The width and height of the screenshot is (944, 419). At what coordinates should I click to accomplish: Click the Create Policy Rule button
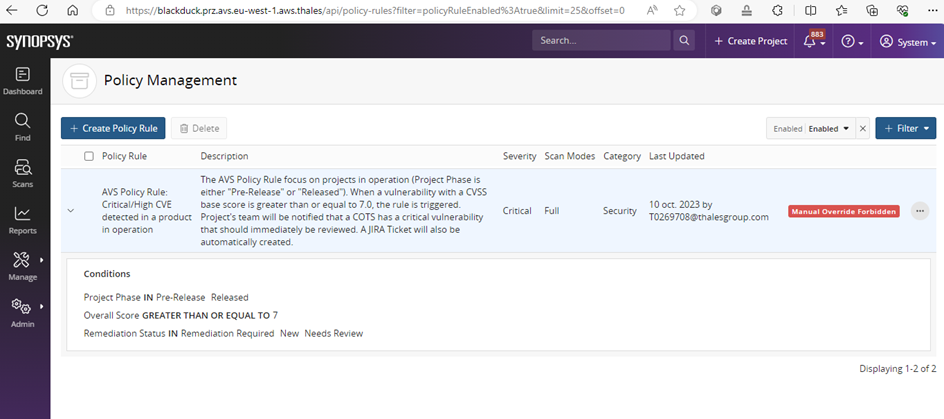pos(113,128)
